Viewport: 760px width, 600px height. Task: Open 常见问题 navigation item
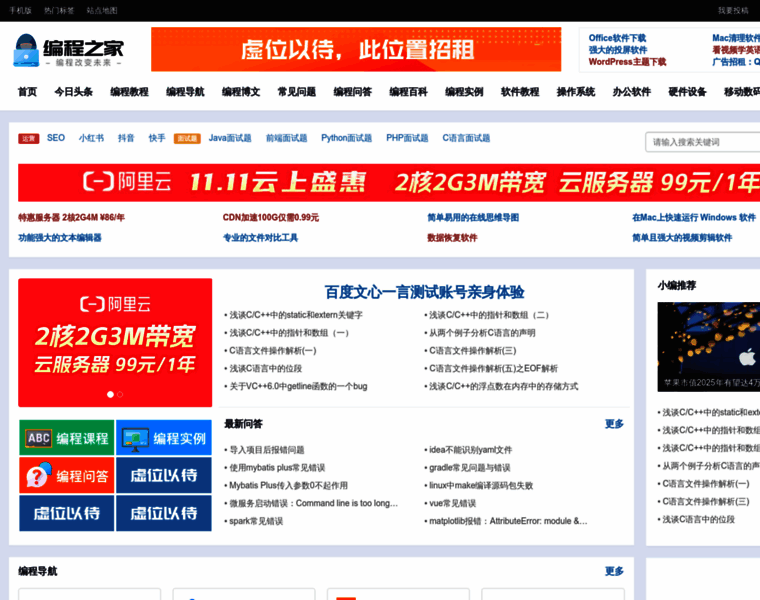tap(297, 92)
